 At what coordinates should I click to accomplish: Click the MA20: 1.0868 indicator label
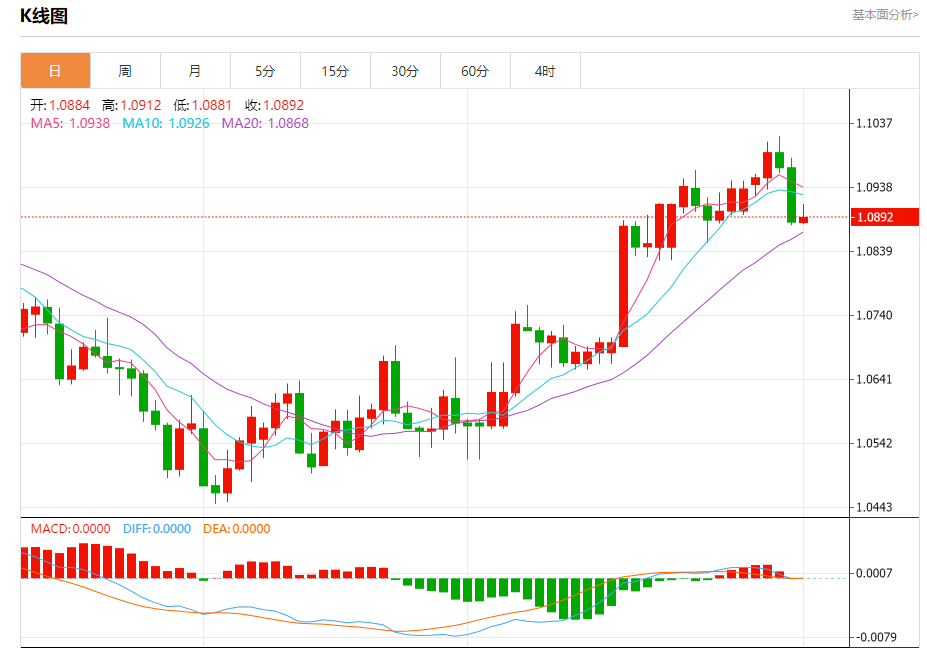265,124
